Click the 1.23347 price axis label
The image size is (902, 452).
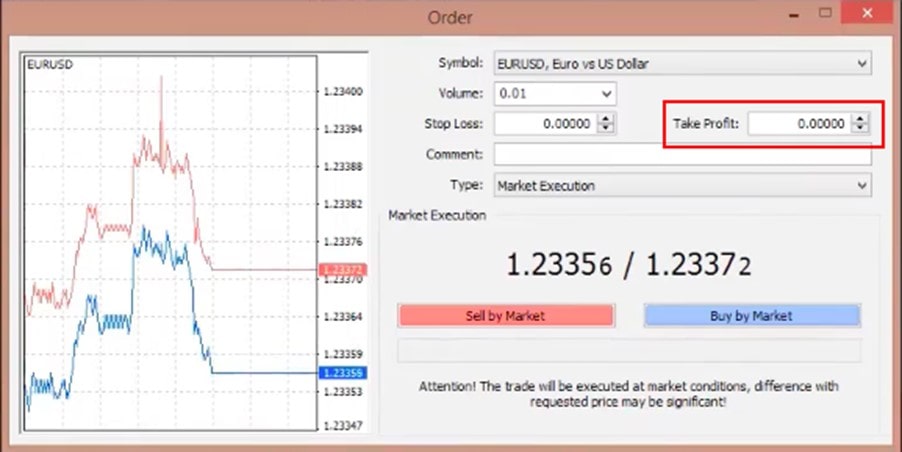click(343, 426)
